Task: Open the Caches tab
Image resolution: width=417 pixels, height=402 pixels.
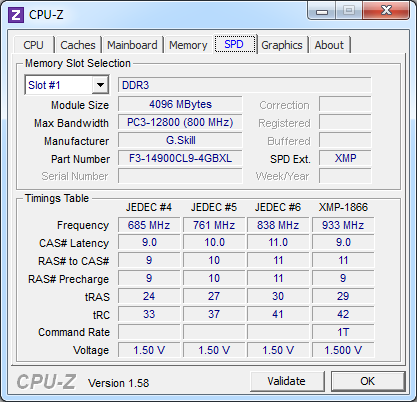Action: 78,45
